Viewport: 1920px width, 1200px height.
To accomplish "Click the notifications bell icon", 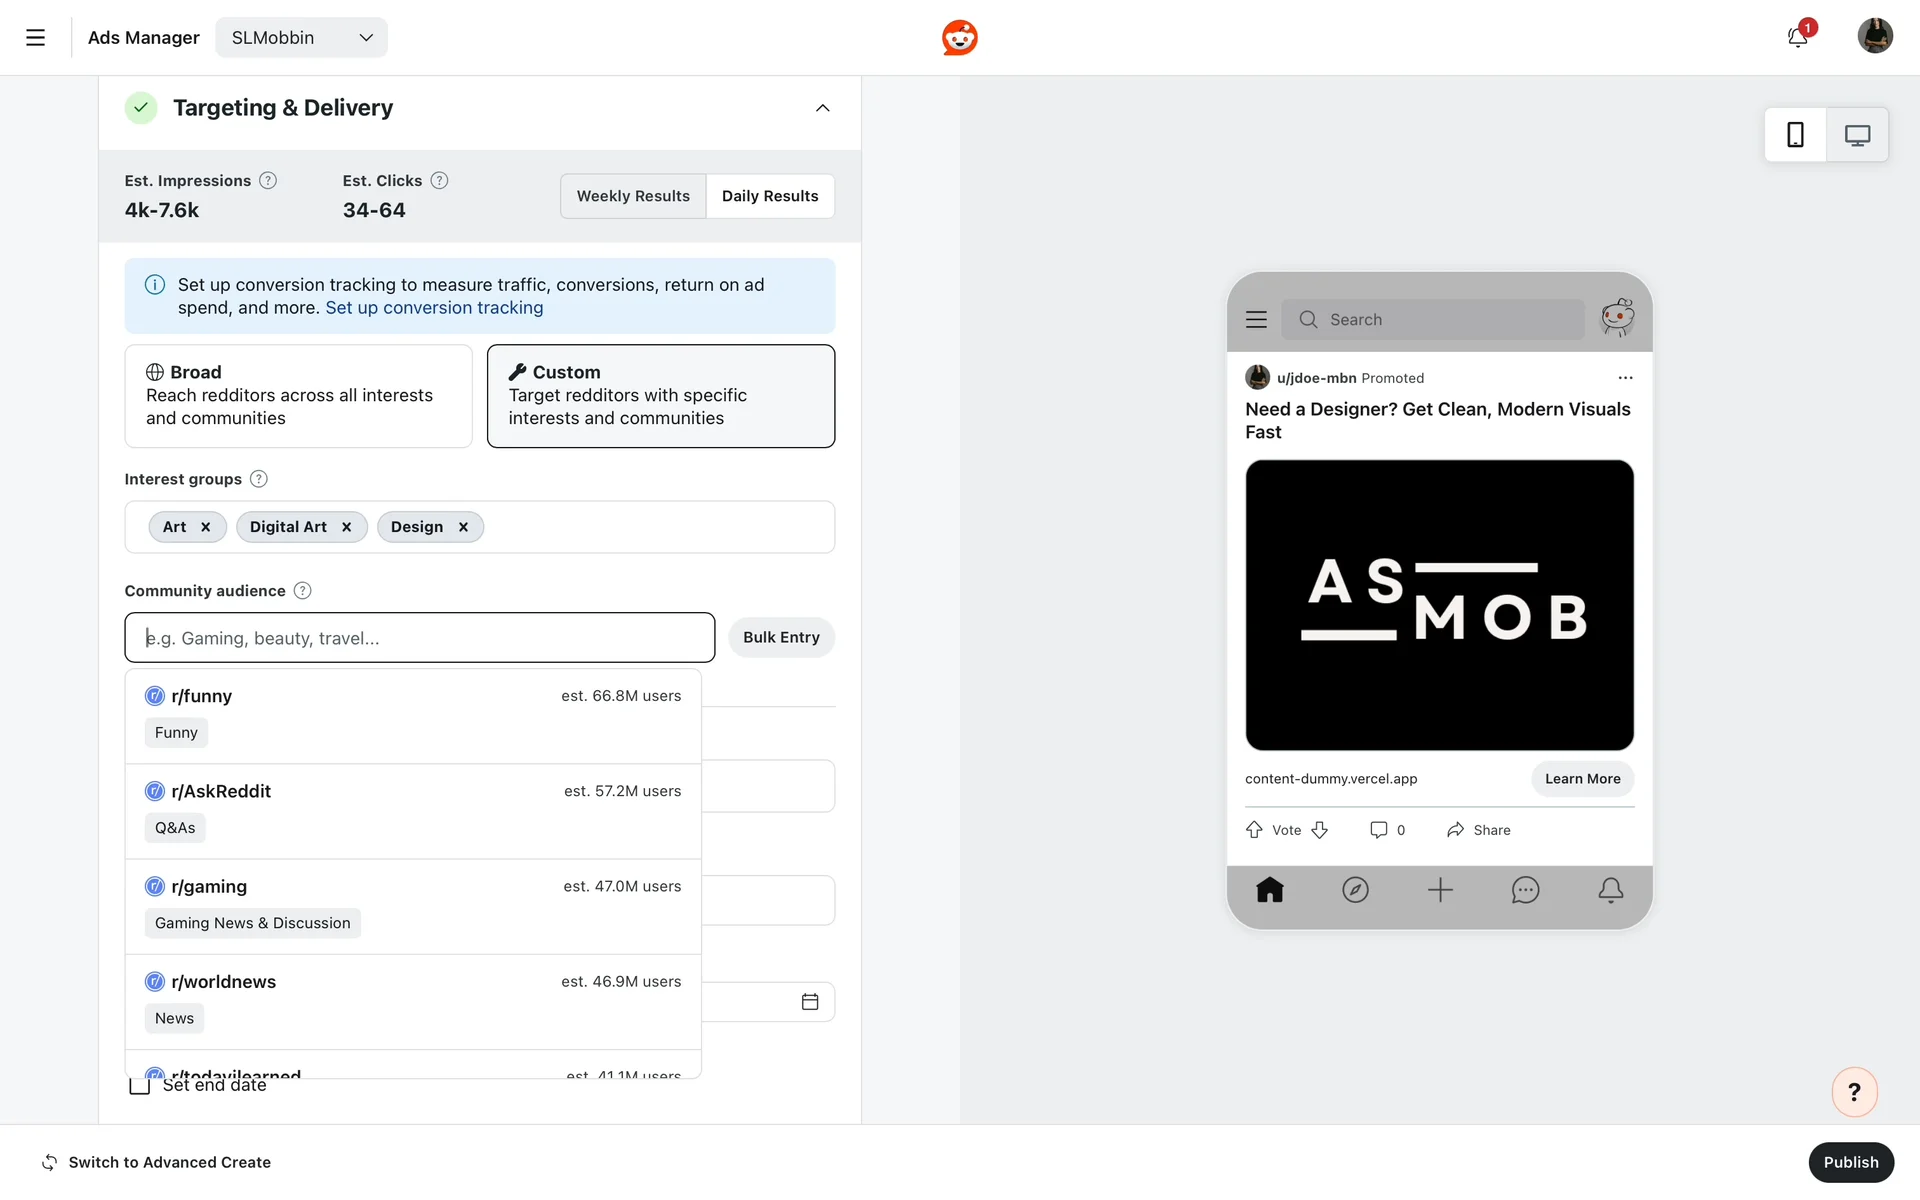I will 1797,38.
